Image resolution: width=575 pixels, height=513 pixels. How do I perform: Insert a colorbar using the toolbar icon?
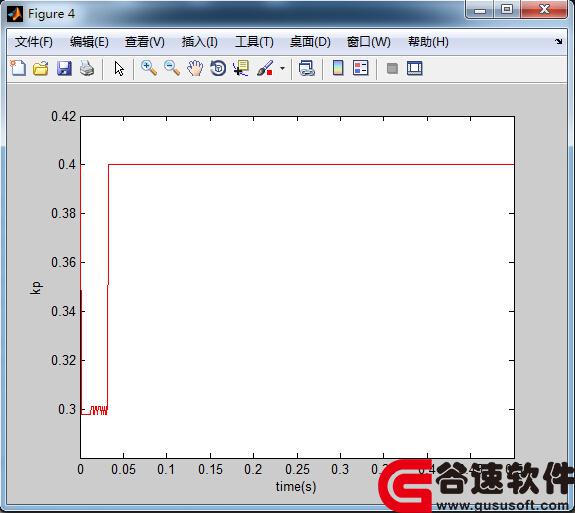pyautogui.click(x=338, y=69)
